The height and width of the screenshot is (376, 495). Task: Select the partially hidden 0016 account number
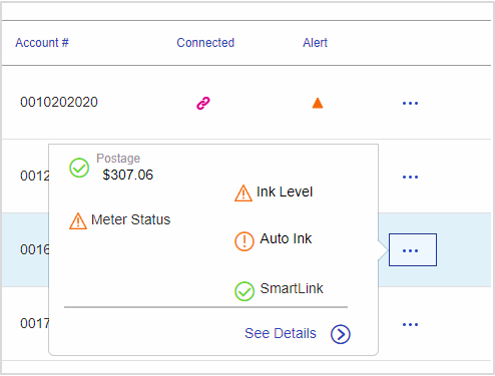click(34, 249)
